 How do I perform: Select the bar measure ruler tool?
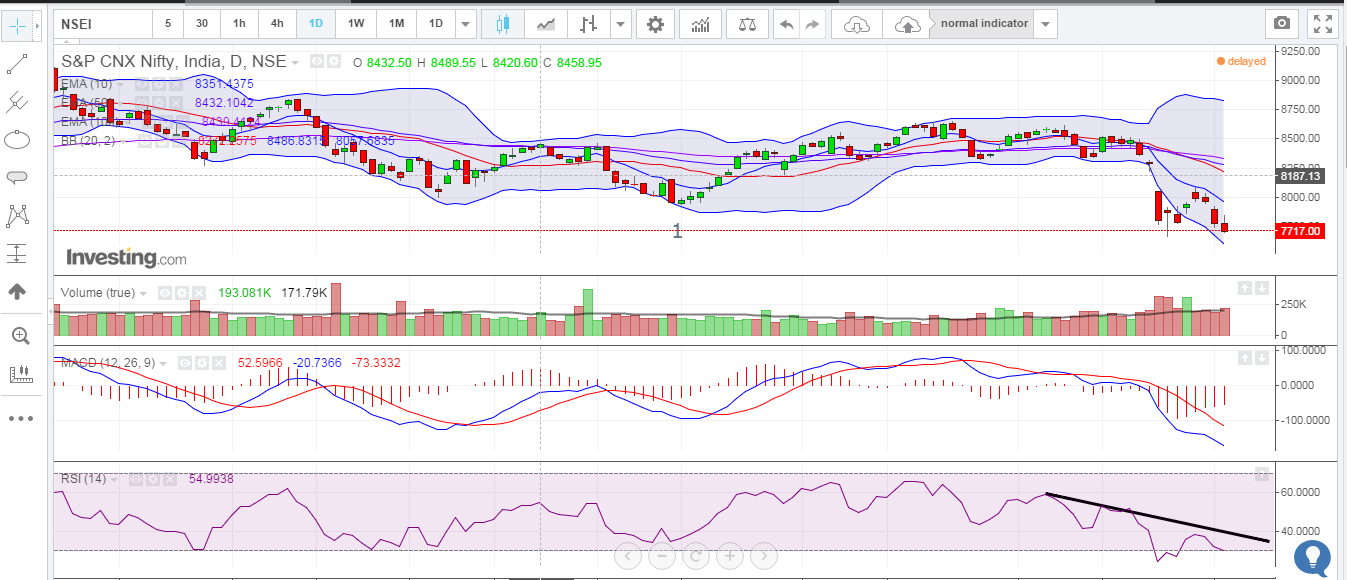(x=19, y=375)
